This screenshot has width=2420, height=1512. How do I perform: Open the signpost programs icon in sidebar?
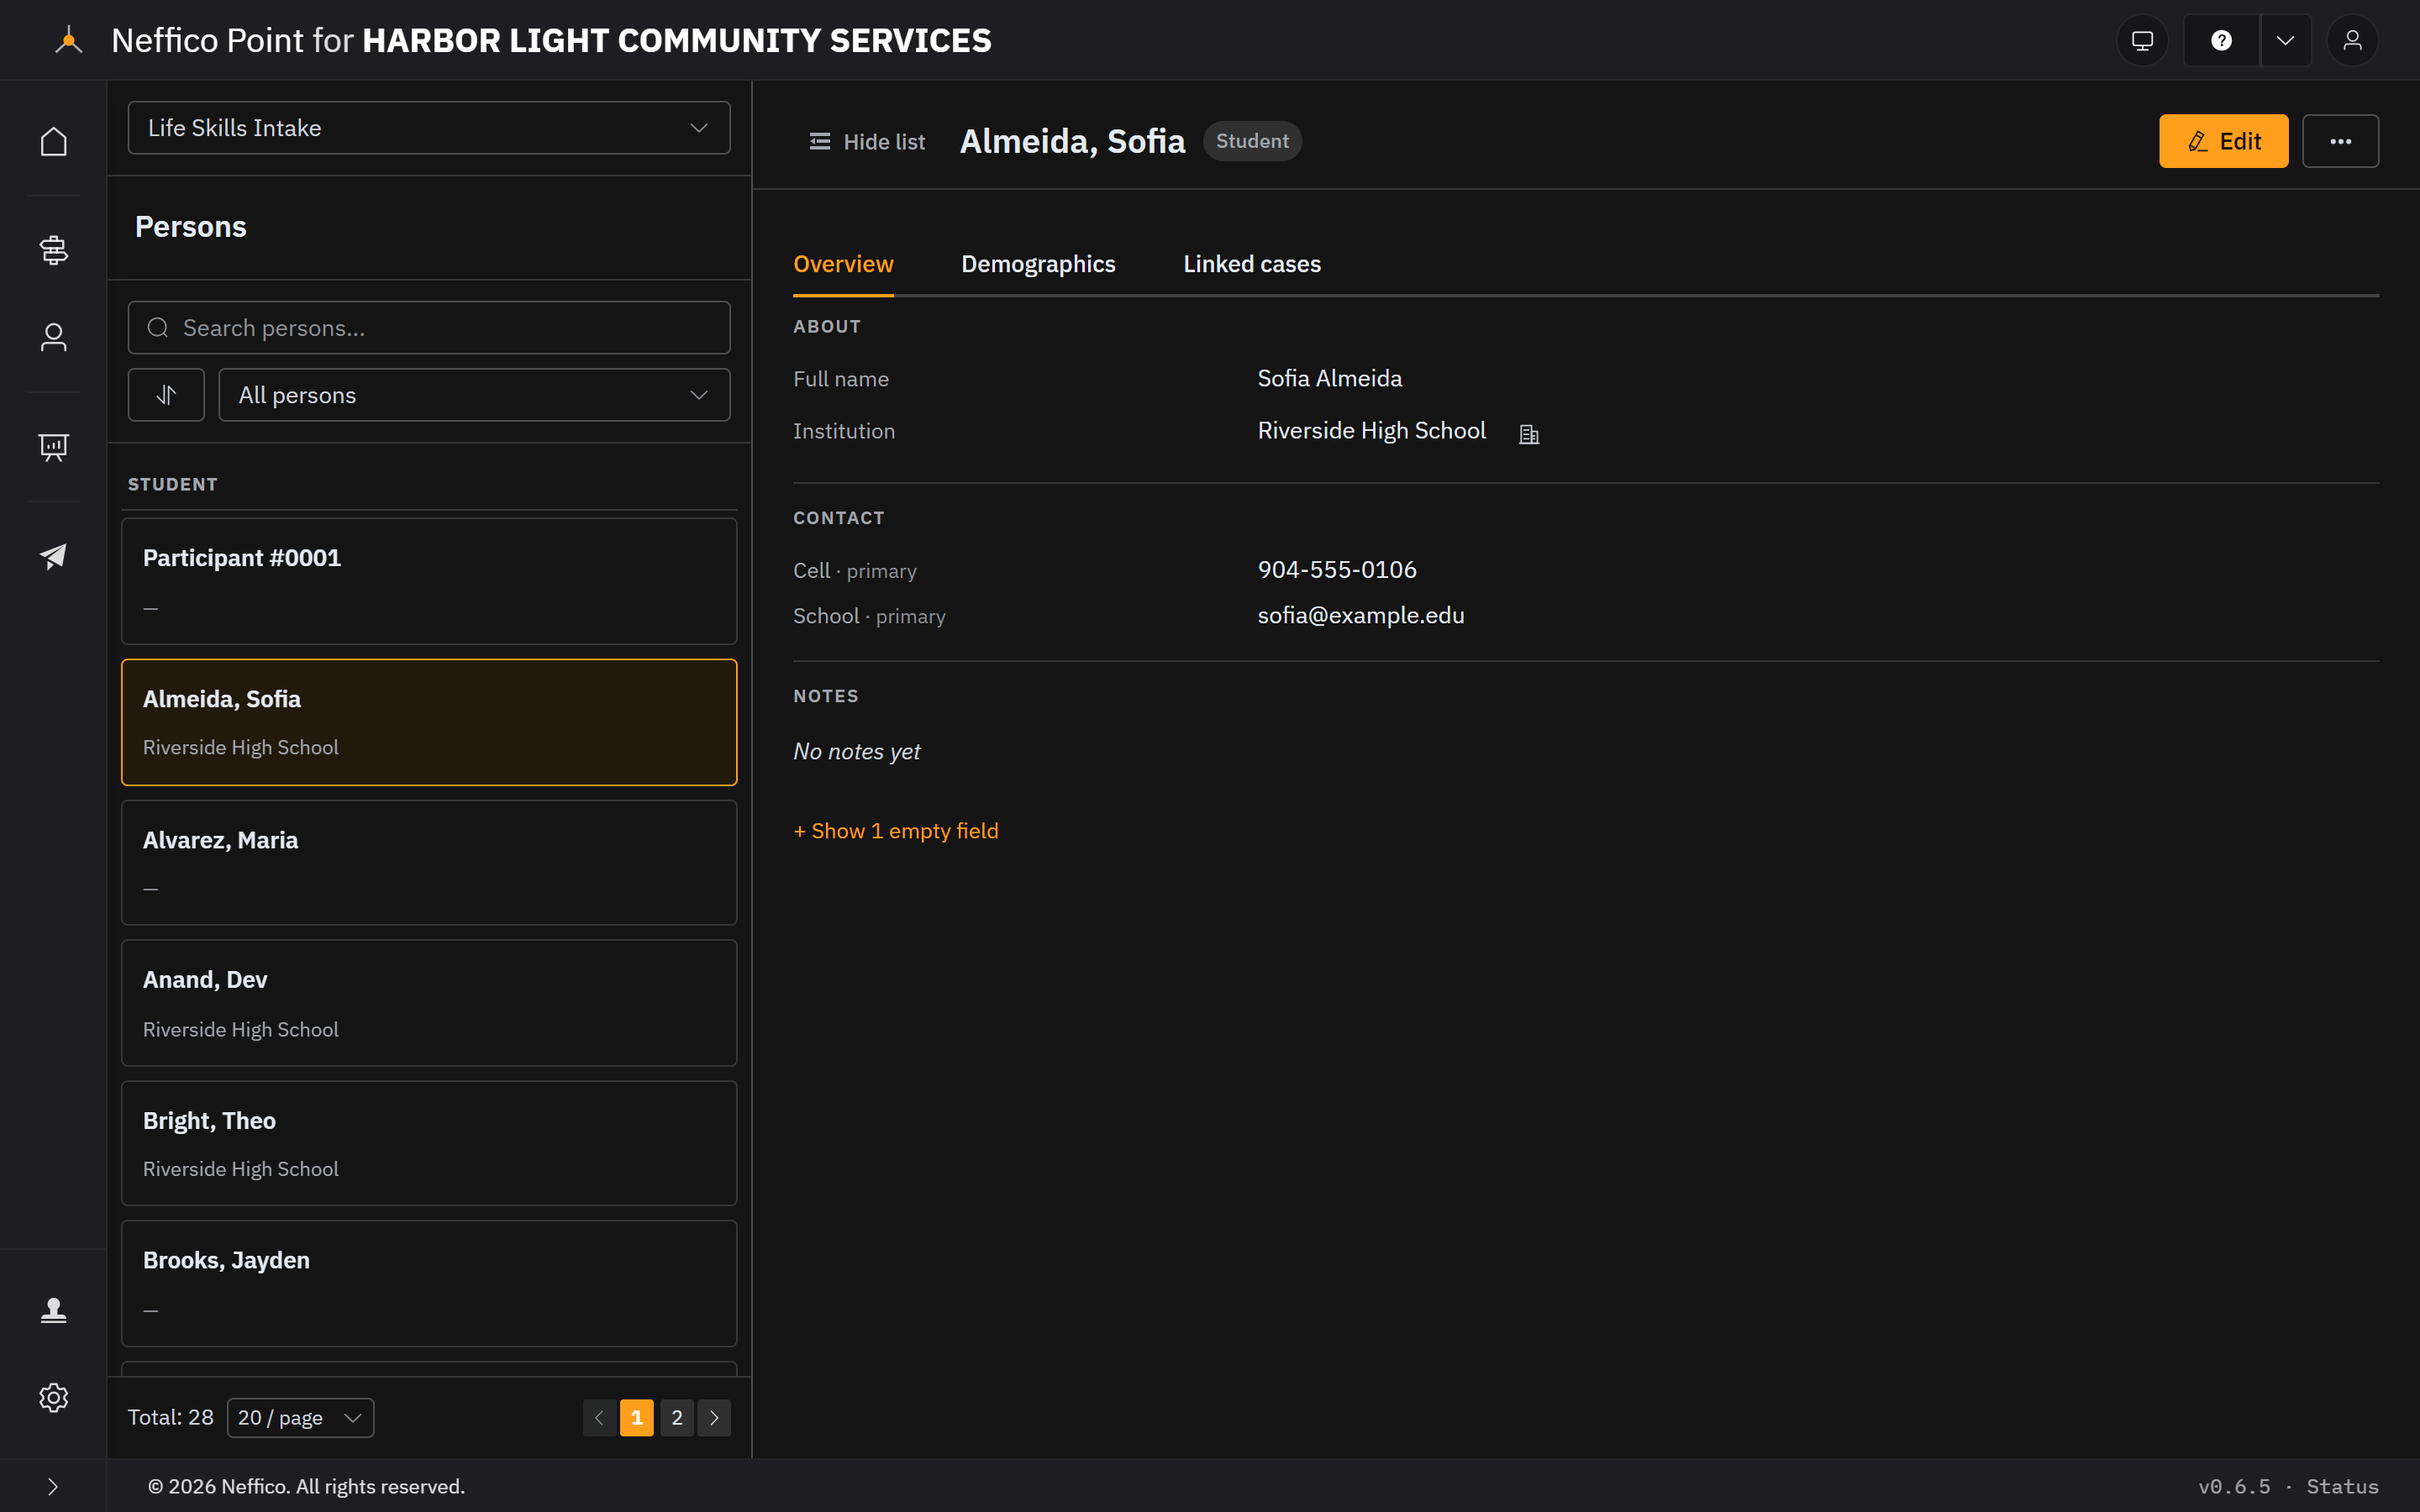click(53, 249)
